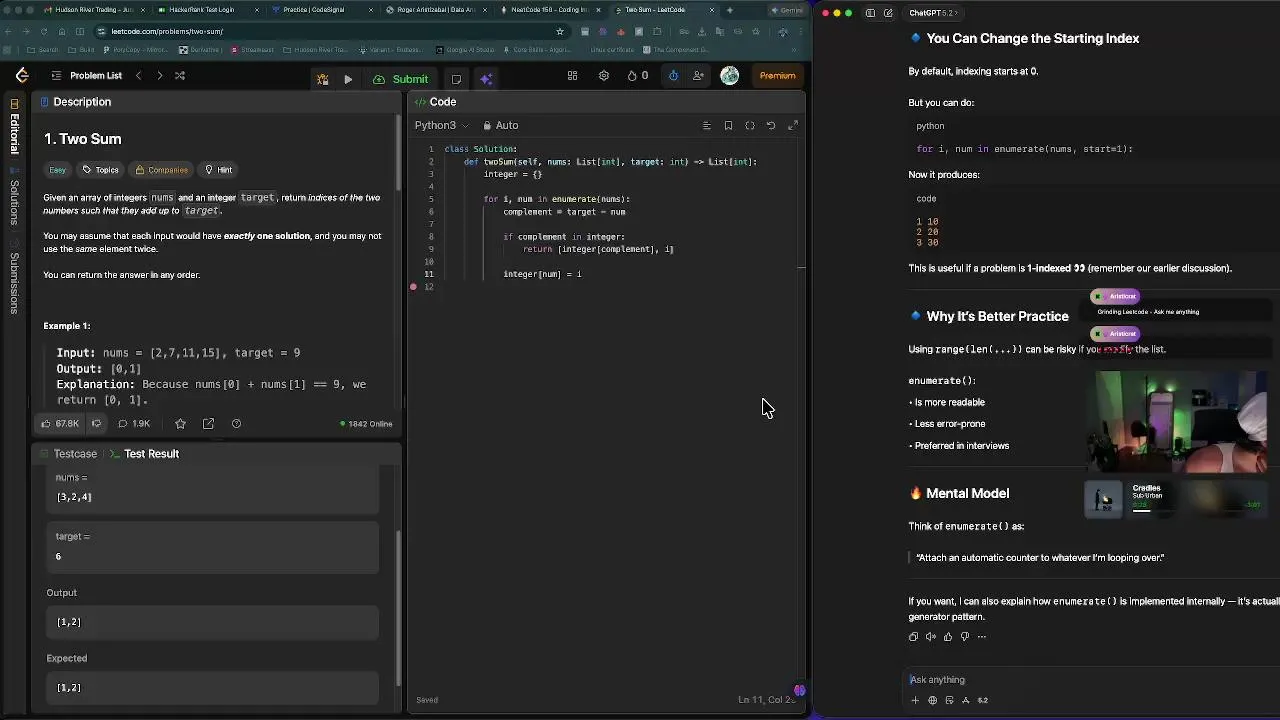The image size is (1280, 720).
Task: Switch to the Test Result tab
Action: [x=144, y=454]
